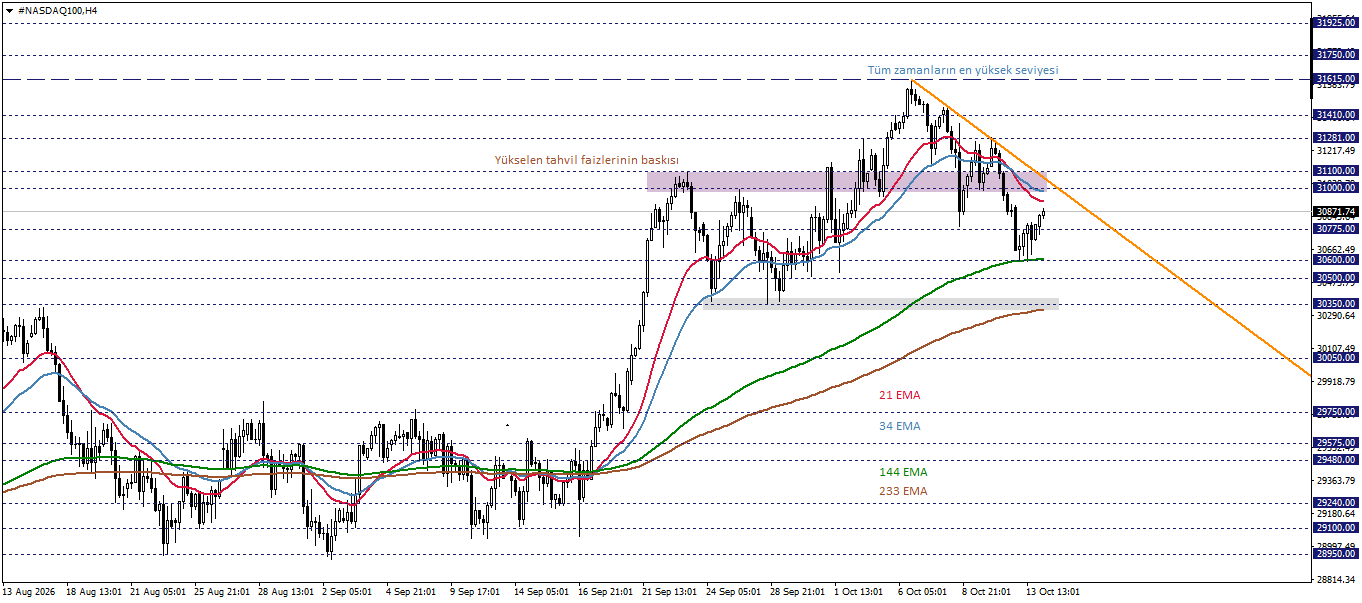The image size is (1362, 603).
Task: Click the 30775.00 price level tag
Action: [1336, 229]
